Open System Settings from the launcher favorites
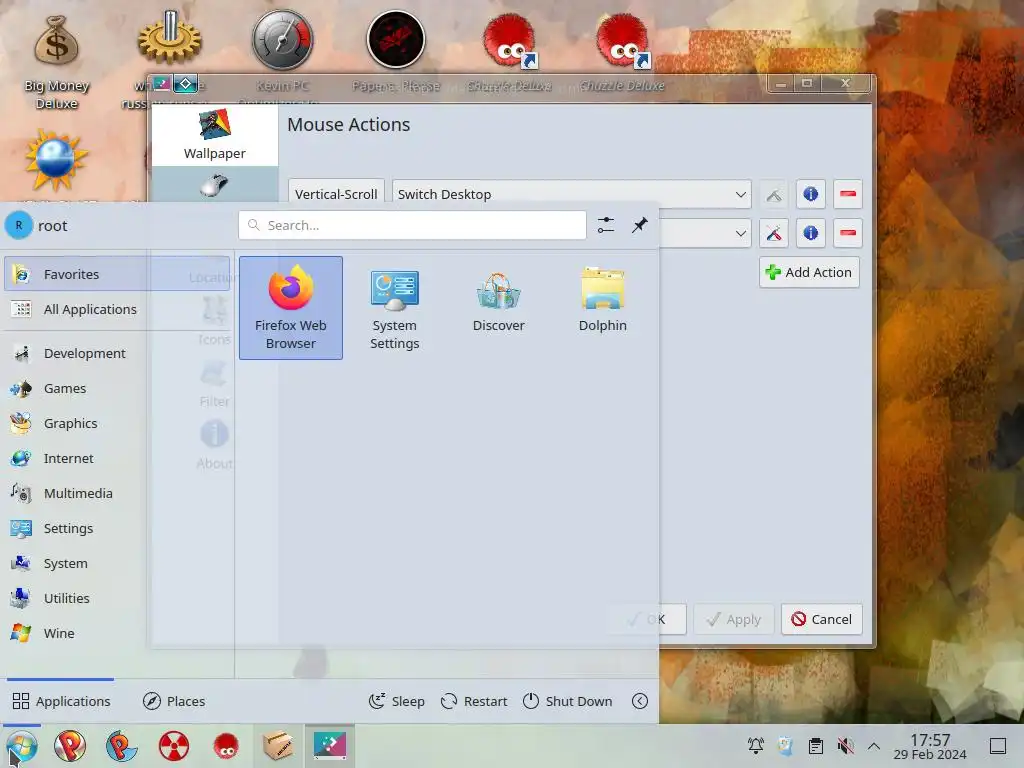This screenshot has width=1024, height=768. pyautogui.click(x=394, y=308)
